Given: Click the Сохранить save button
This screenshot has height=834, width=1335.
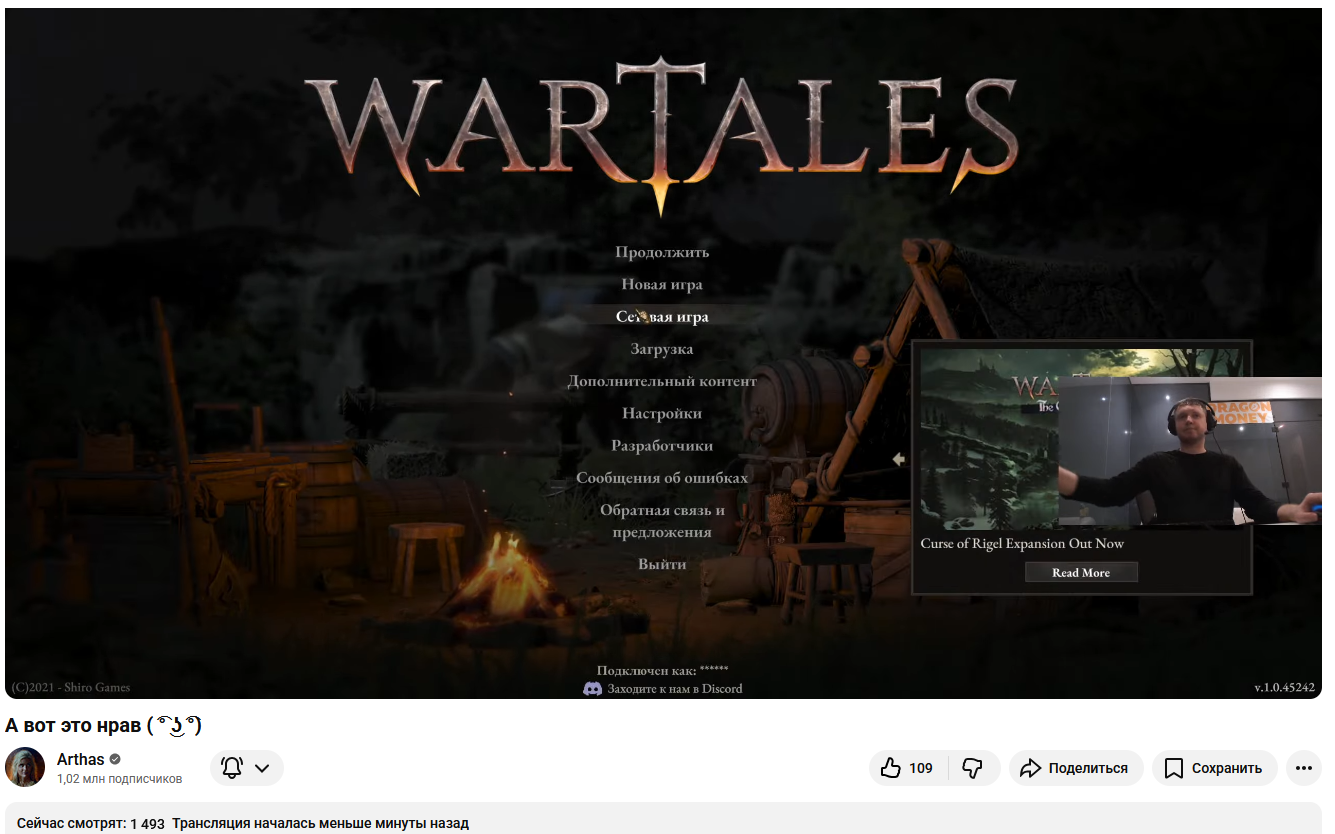Looking at the screenshot, I should (1215, 768).
